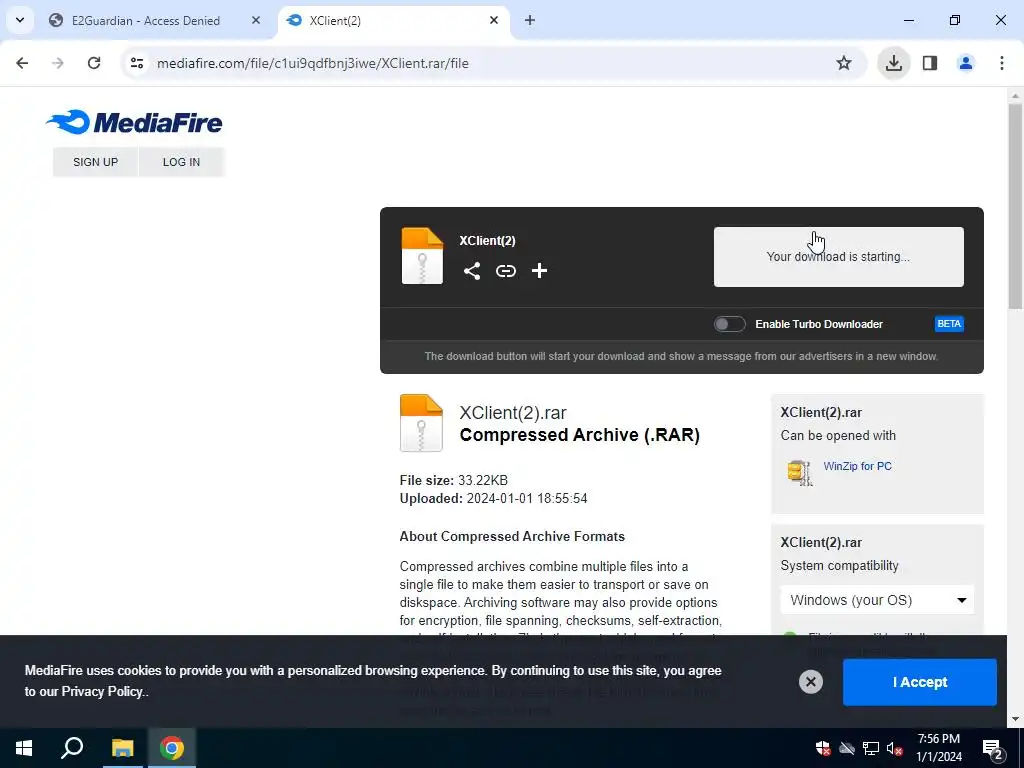Click the System compatibility label
Screen dimensions: 1024x768
point(839,566)
